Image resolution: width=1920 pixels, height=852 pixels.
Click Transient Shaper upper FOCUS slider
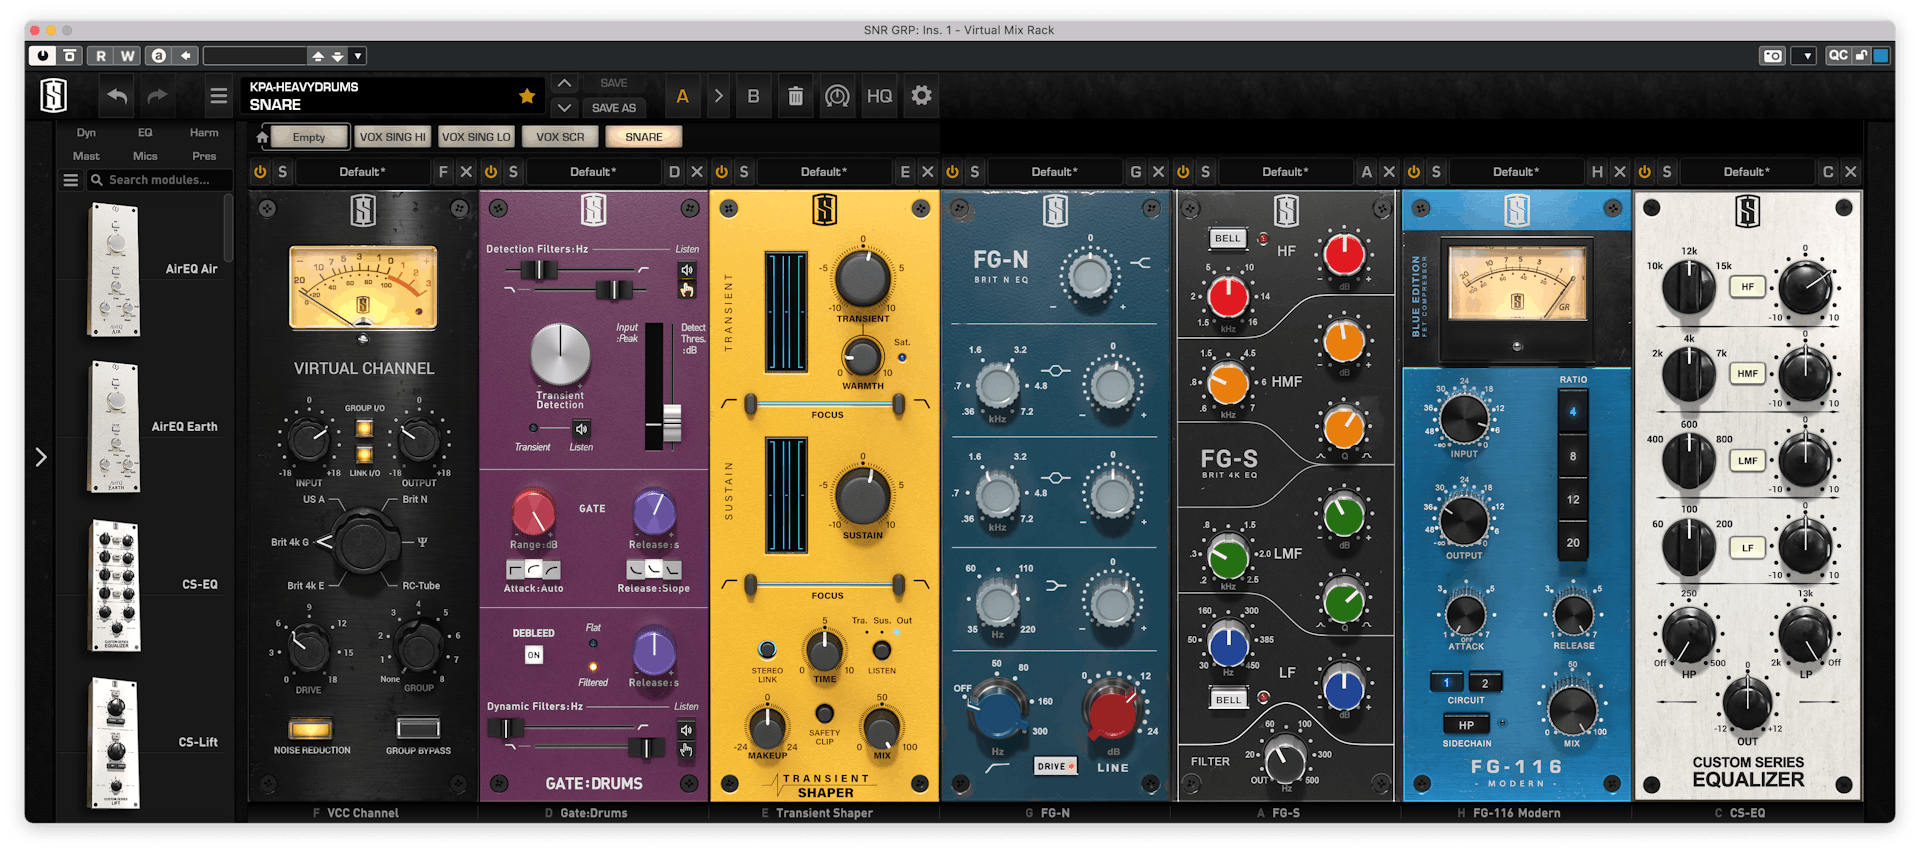click(x=825, y=404)
